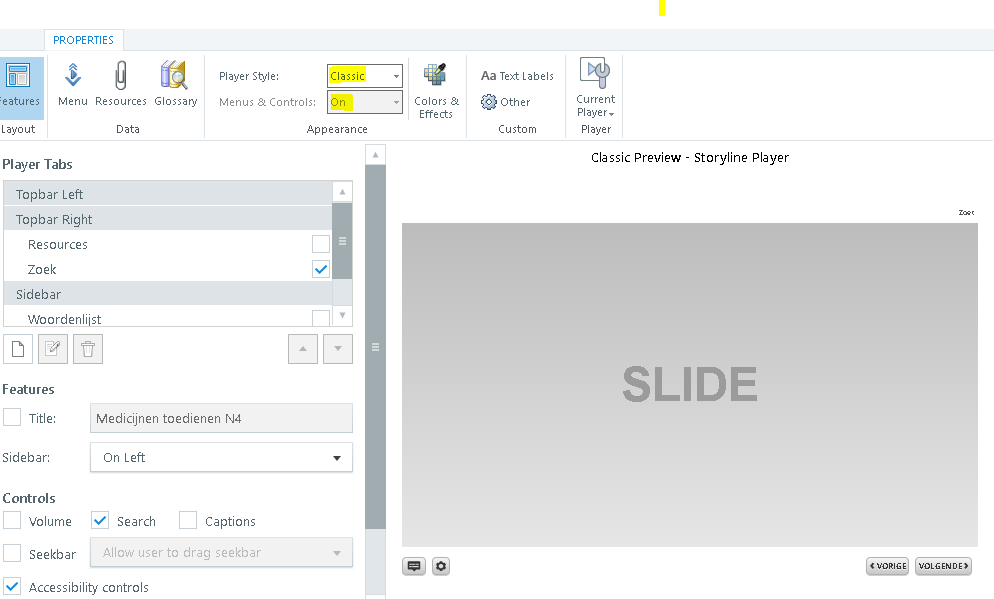Enable the Resources tab checkbox
The image size is (994, 599).
point(321,244)
